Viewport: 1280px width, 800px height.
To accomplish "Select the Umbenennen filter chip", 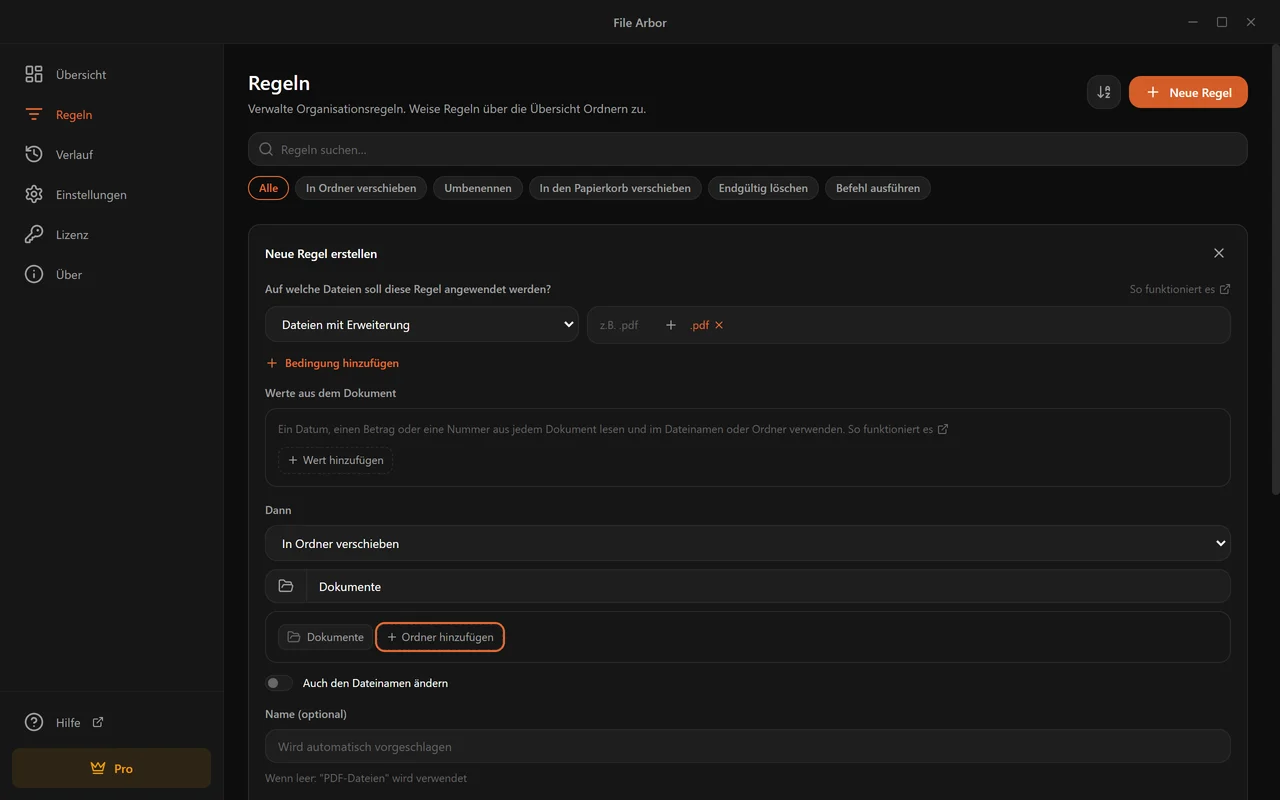I will [478, 188].
